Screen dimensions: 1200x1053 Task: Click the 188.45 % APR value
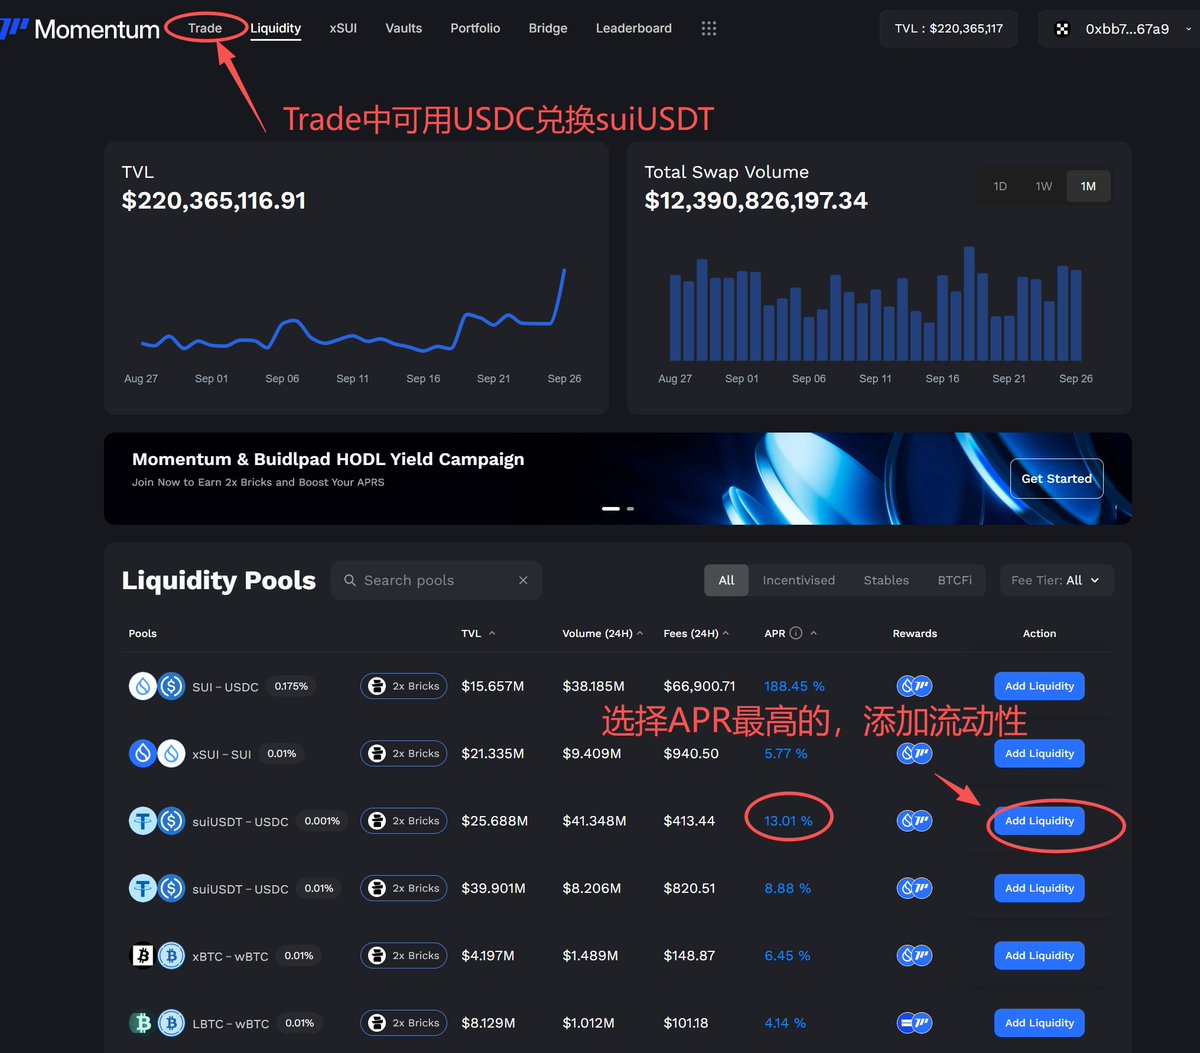pos(794,686)
